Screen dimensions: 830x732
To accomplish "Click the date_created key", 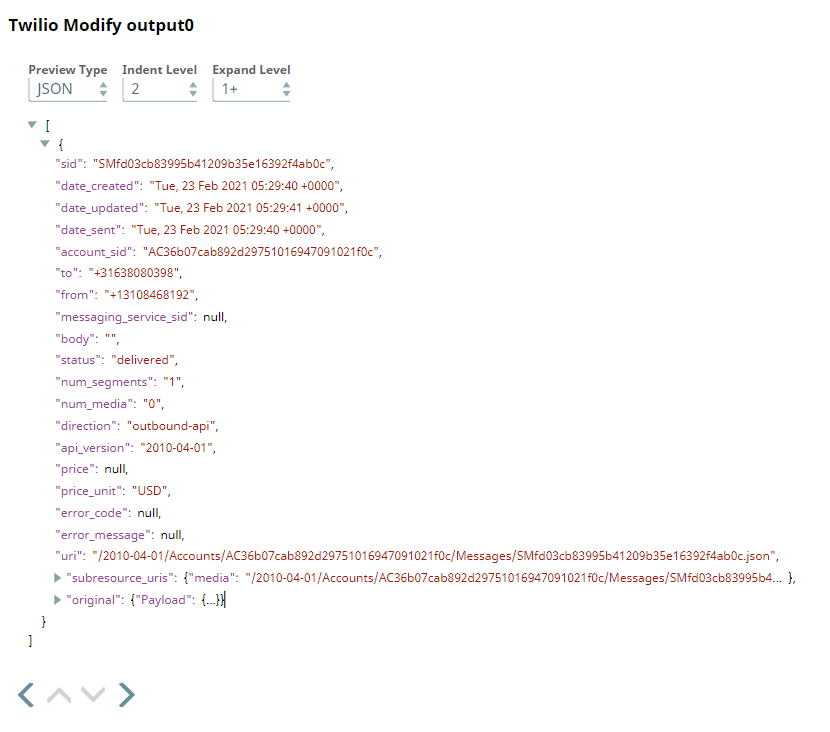I will point(98,186).
